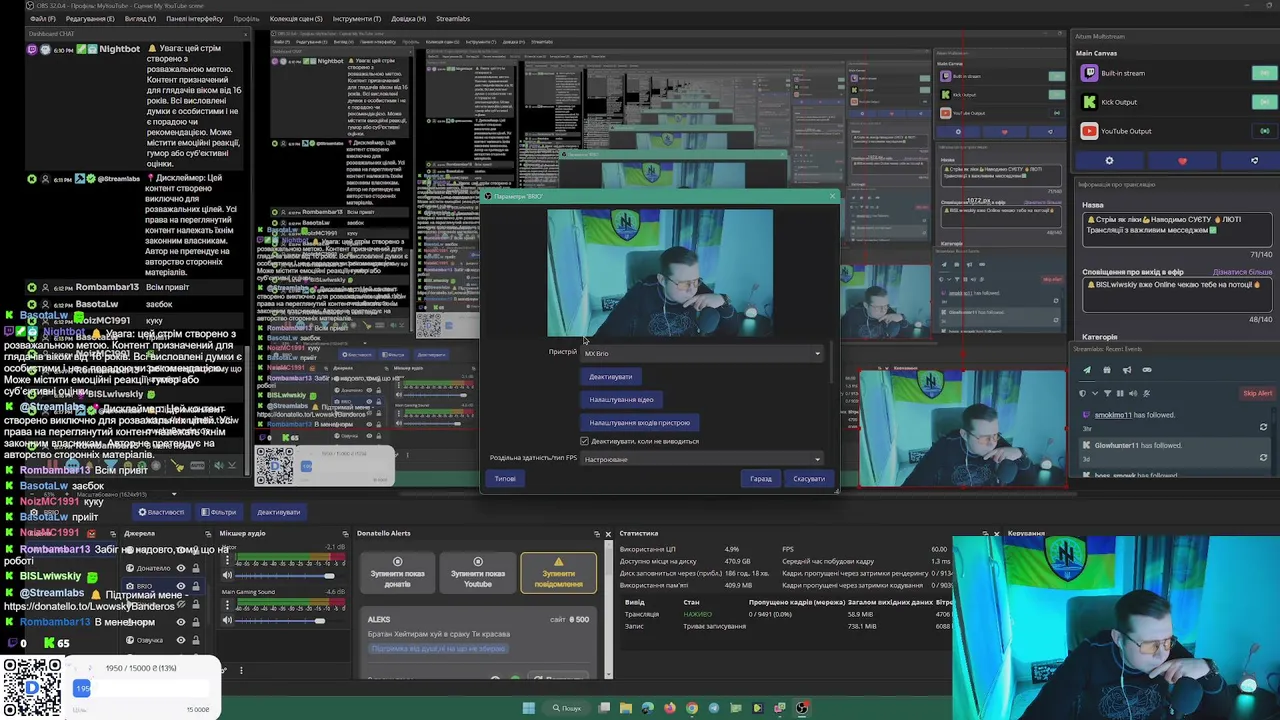Toggle visibility of BRIO source
The height and width of the screenshot is (720, 1280).
(181, 586)
